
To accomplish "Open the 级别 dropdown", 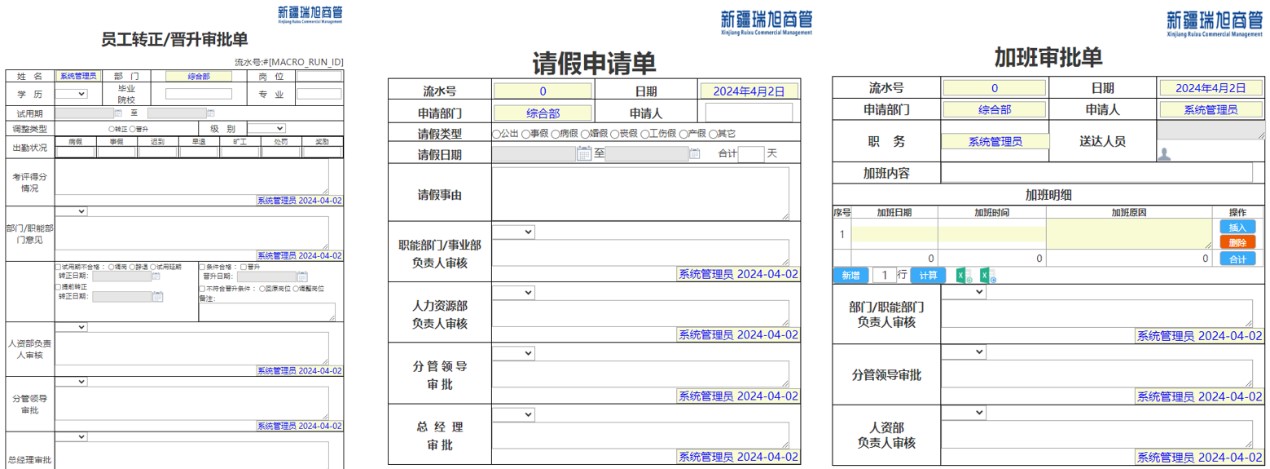I will pyautogui.click(x=266, y=129).
